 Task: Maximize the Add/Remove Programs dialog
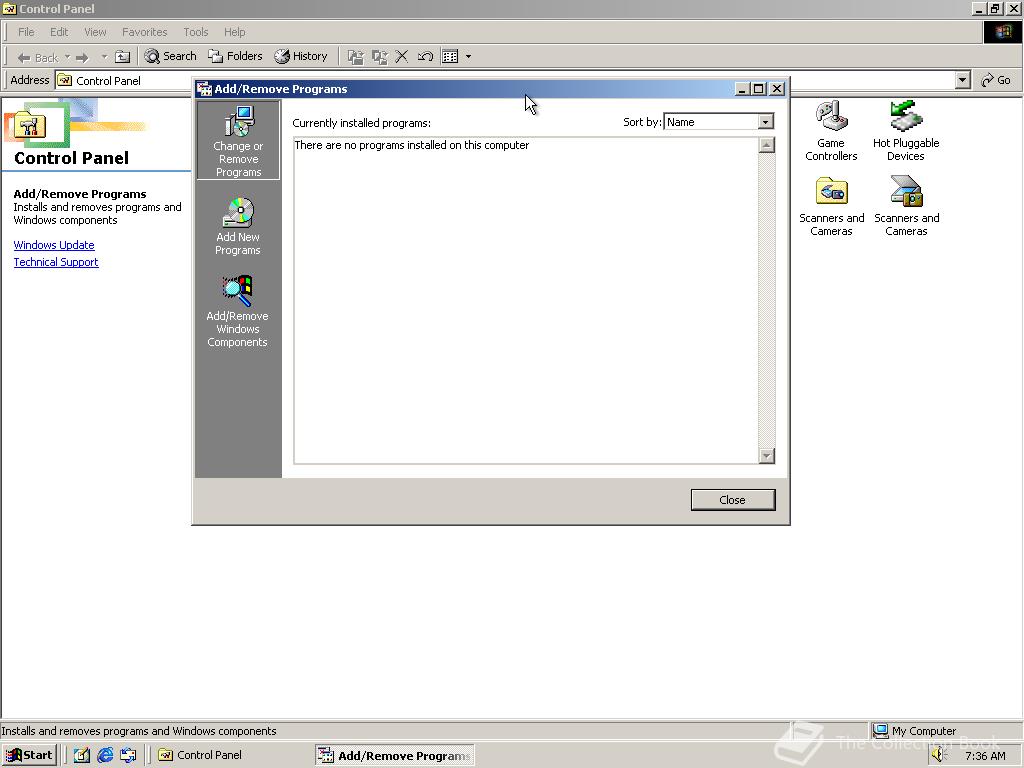click(x=759, y=89)
